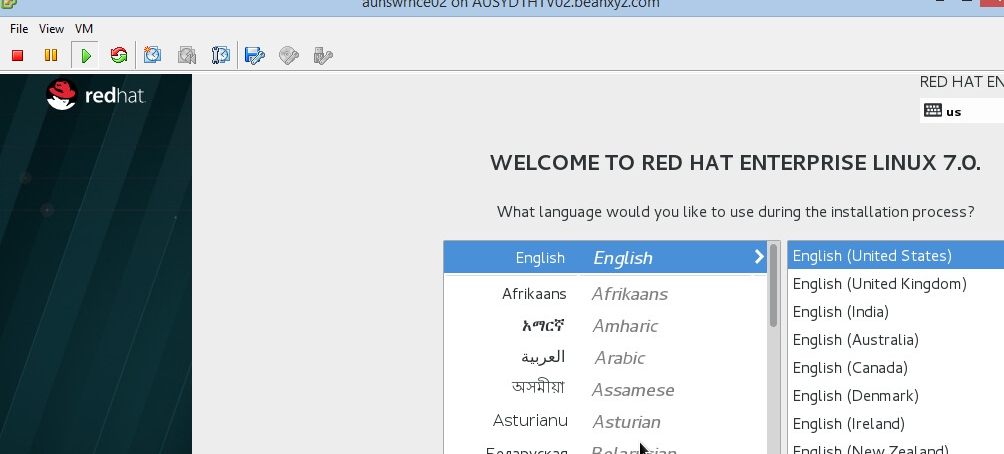Select Amharic in the language list
Image resolution: width=1004 pixels, height=454 pixels.
[x=605, y=326]
